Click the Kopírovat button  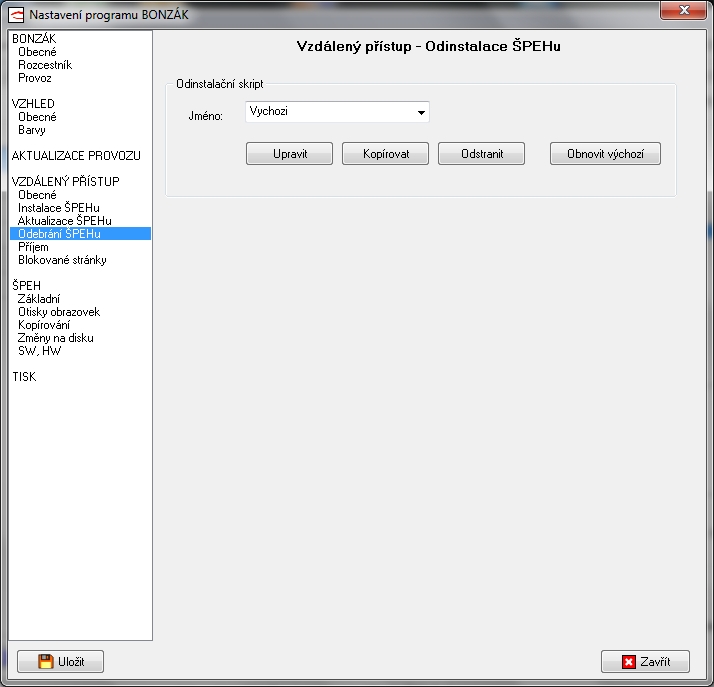(x=385, y=154)
